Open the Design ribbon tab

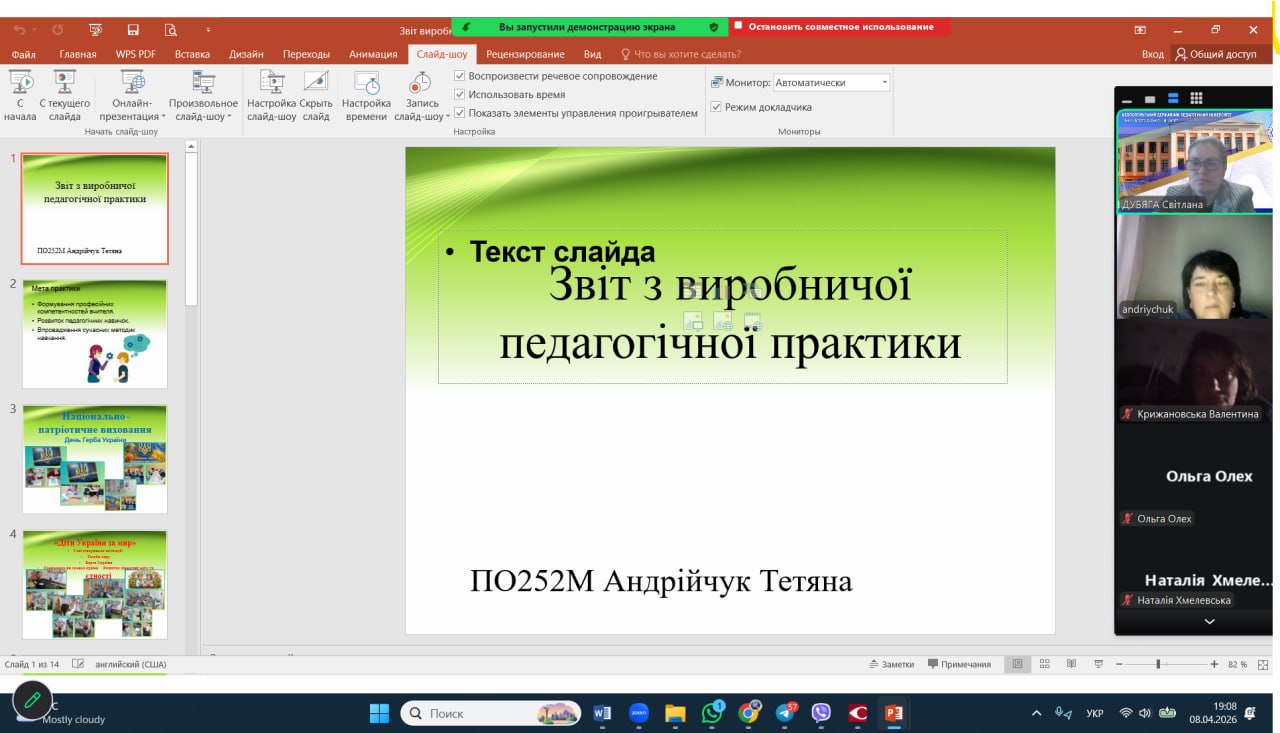tap(246, 54)
